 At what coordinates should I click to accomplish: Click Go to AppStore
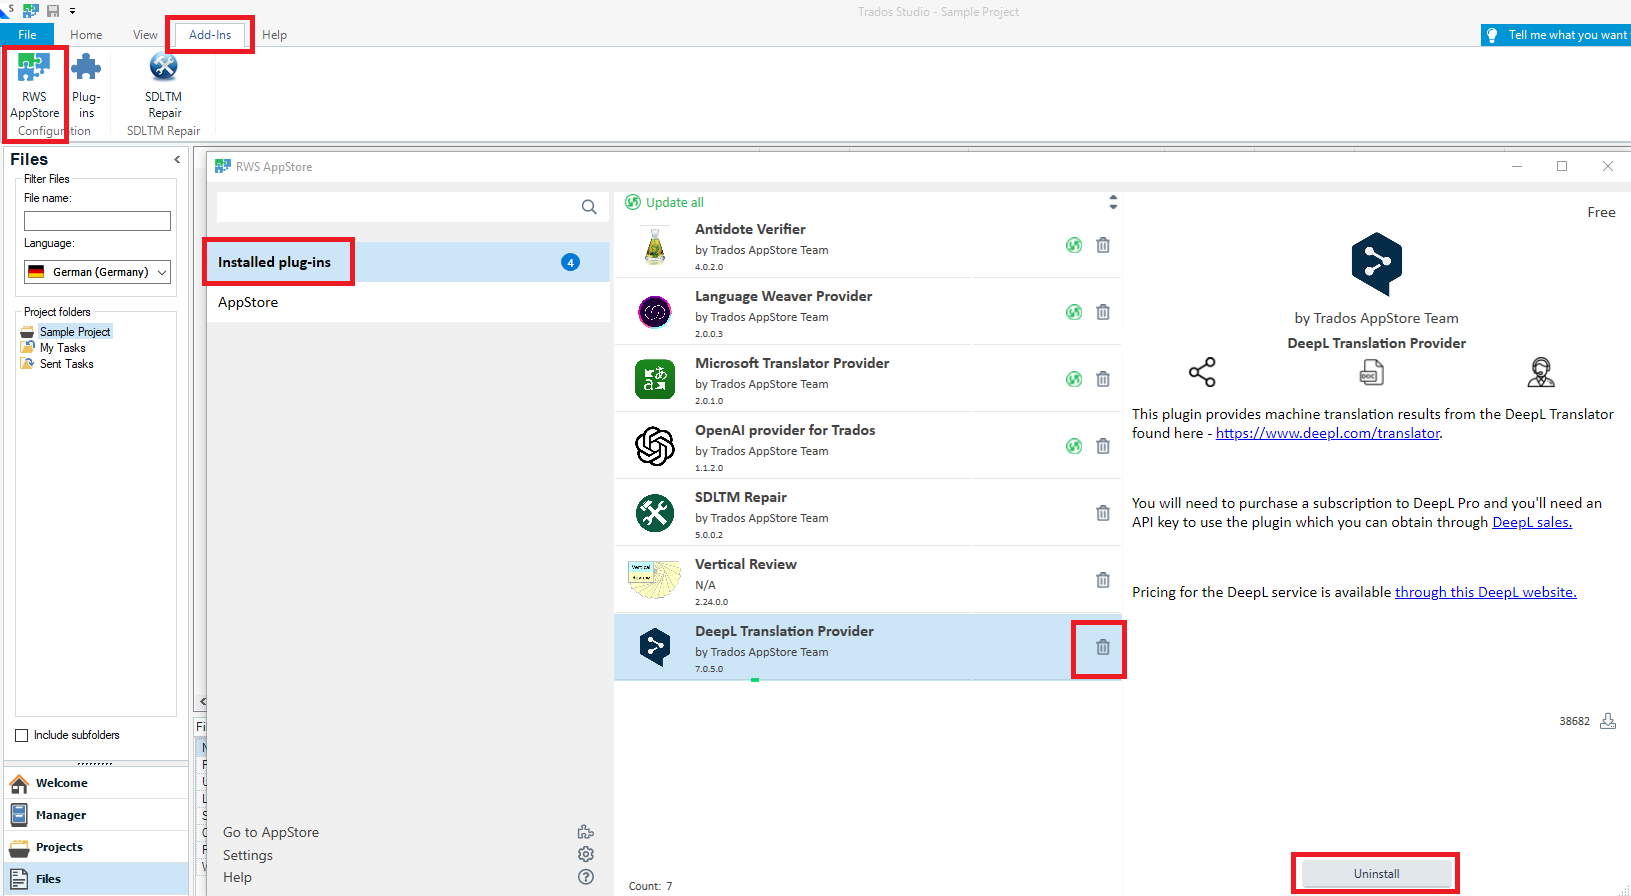pos(271,832)
